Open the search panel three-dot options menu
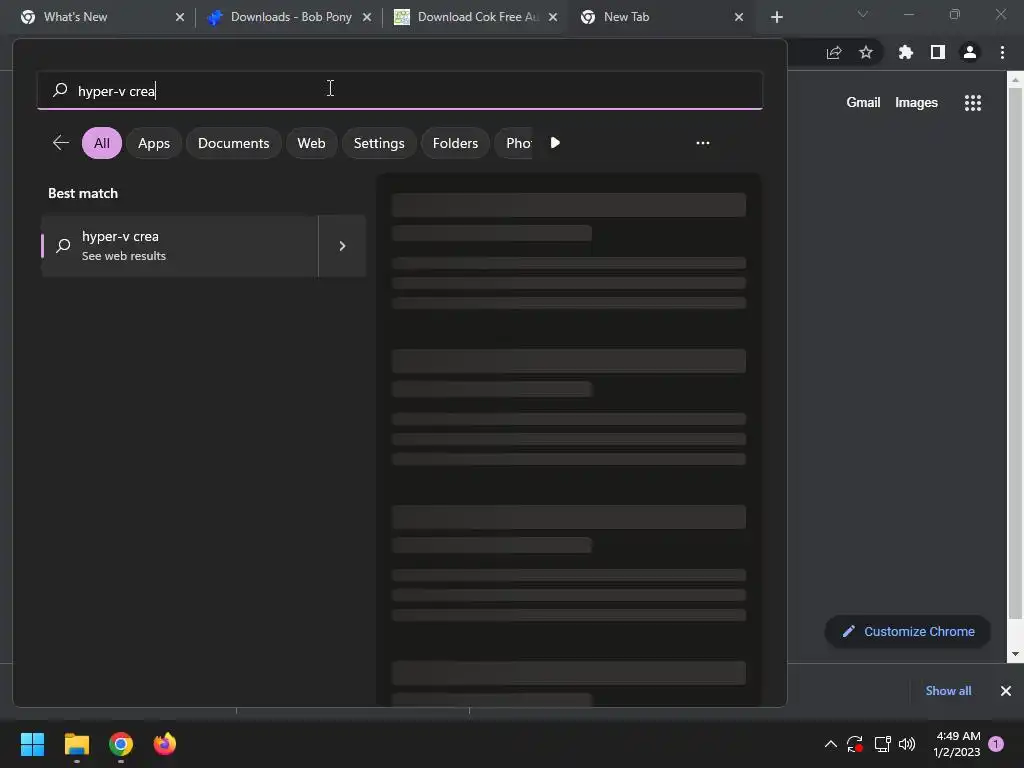 703,142
